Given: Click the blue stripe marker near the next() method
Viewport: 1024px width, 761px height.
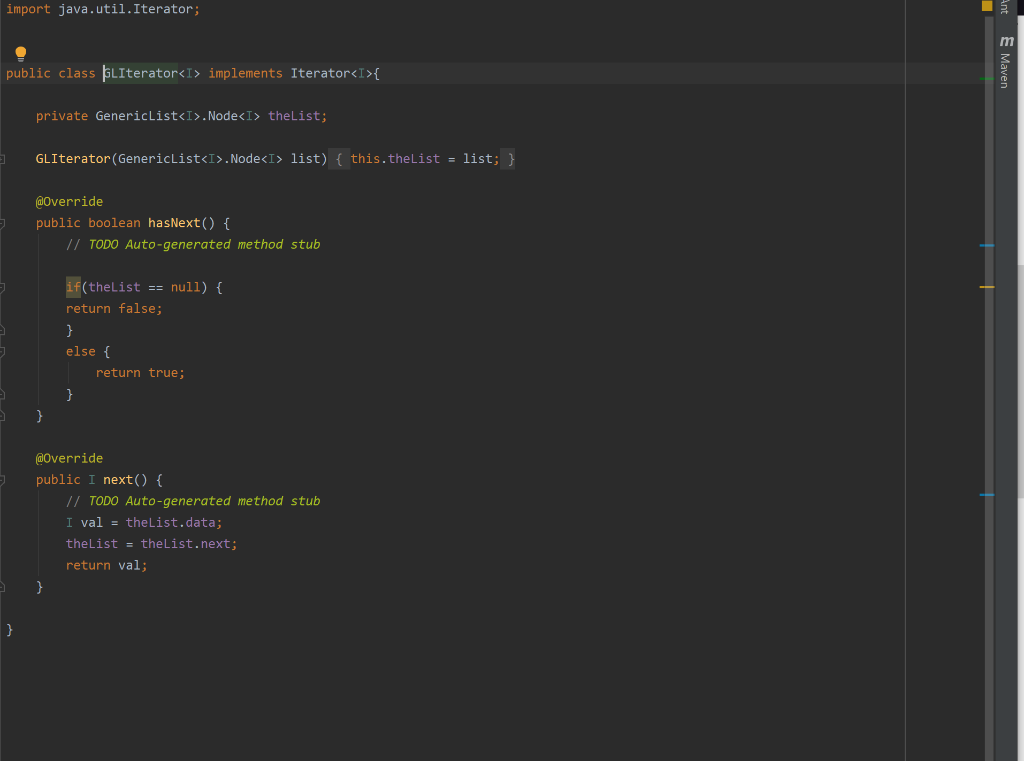Looking at the screenshot, I should (986, 493).
